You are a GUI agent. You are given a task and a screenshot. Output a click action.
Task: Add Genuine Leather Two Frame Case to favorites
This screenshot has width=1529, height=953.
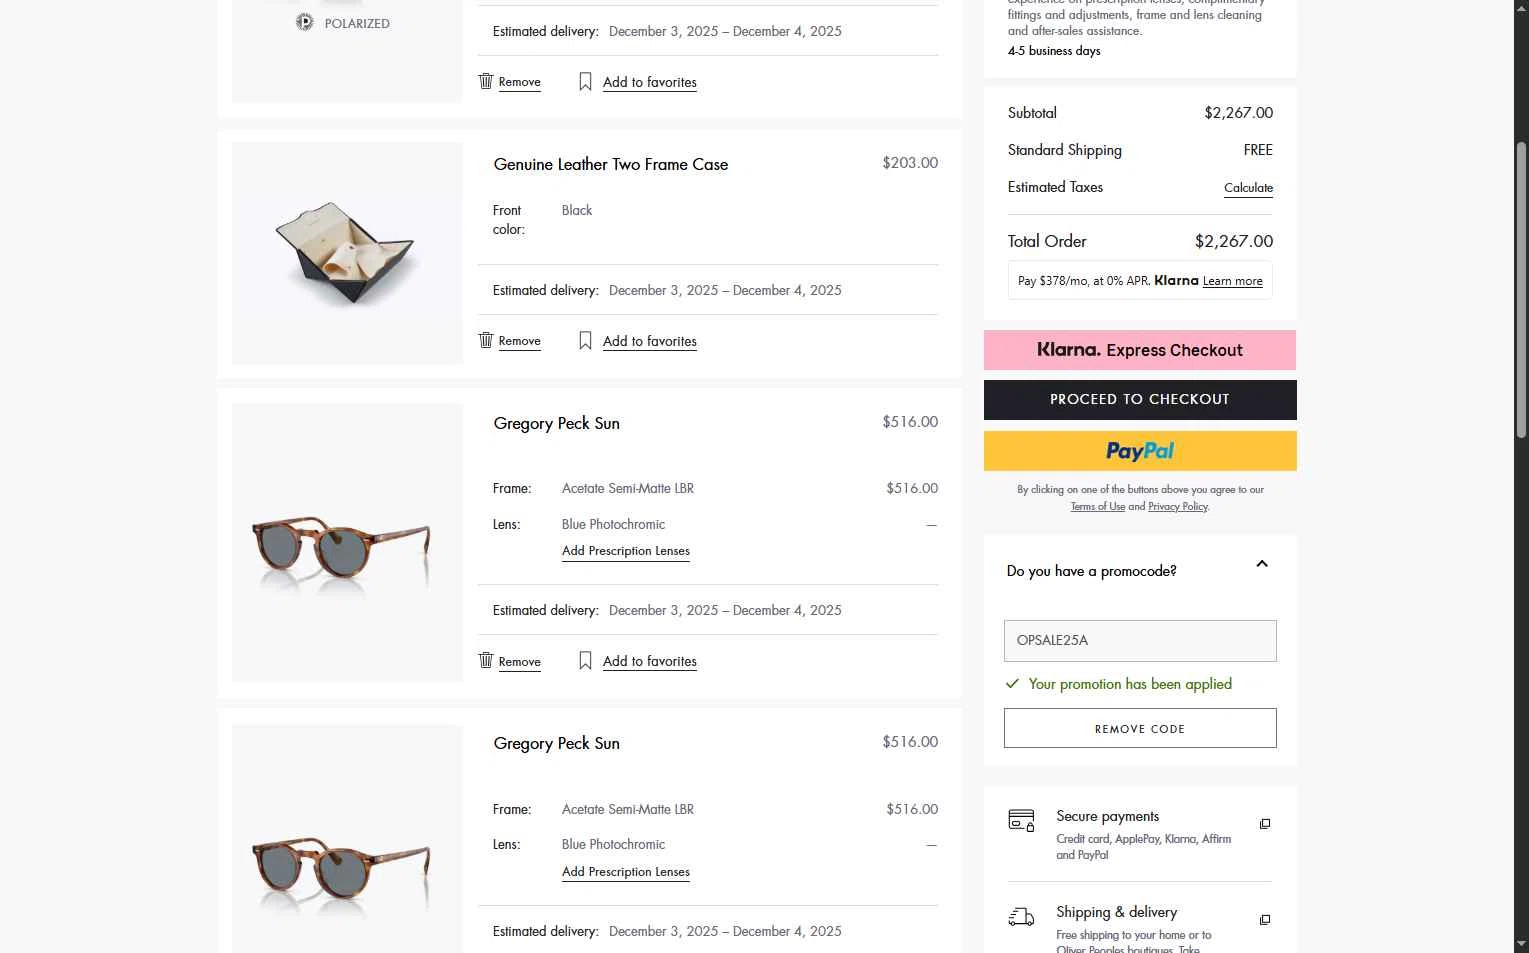(x=650, y=341)
